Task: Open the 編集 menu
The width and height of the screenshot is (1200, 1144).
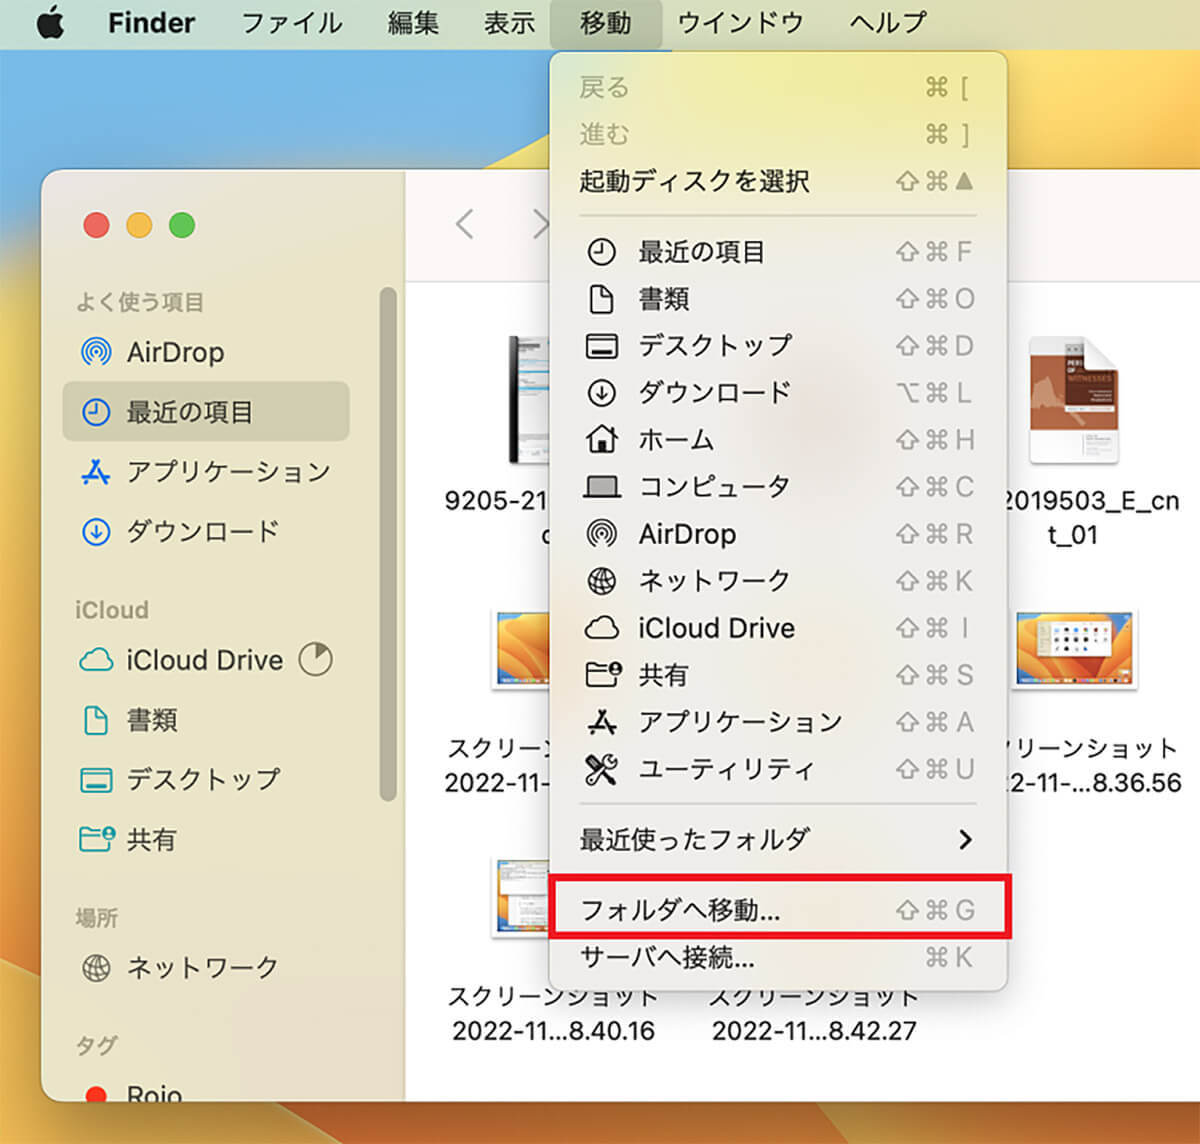Action: (413, 22)
